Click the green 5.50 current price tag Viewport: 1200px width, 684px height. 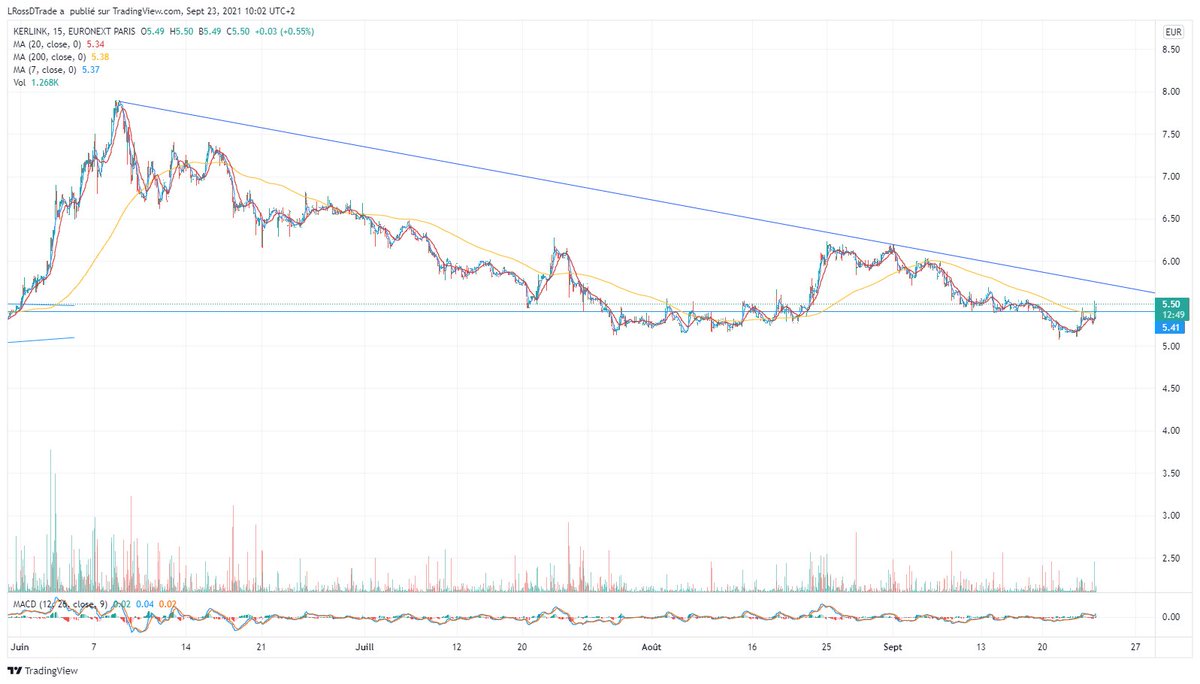tap(1172, 304)
